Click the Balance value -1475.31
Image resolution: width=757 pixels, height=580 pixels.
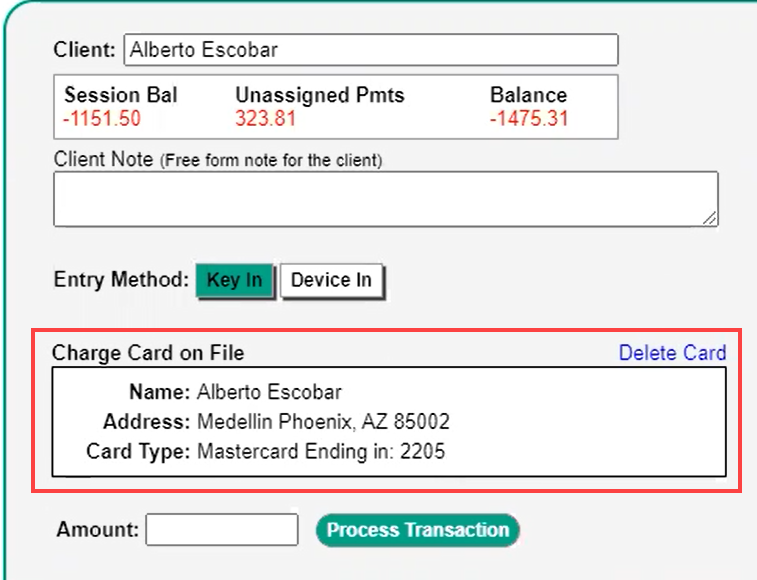(529, 119)
